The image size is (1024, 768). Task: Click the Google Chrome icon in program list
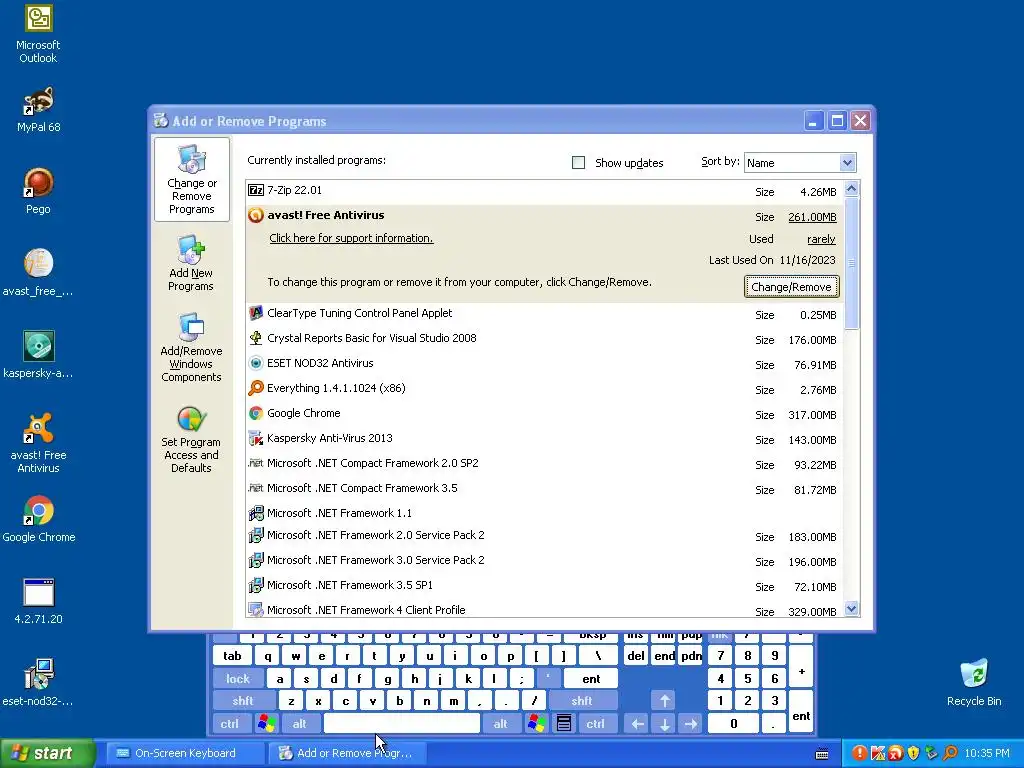pos(256,413)
